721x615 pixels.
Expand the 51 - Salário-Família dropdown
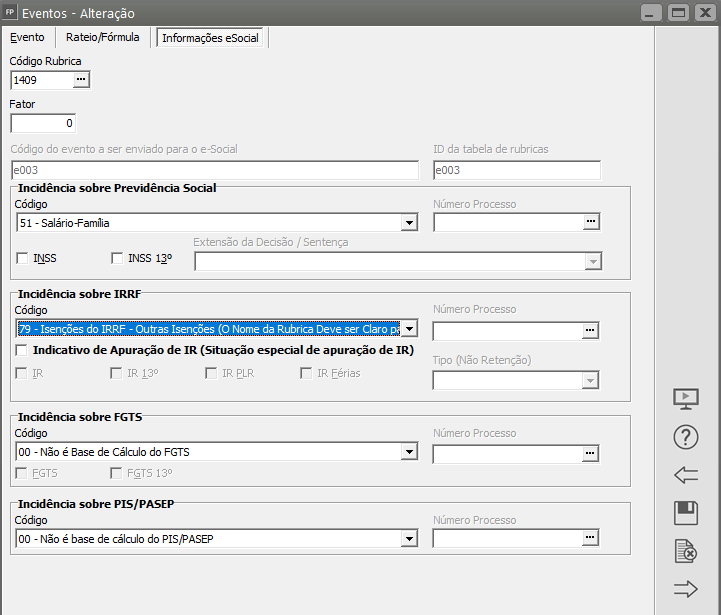pos(408,223)
